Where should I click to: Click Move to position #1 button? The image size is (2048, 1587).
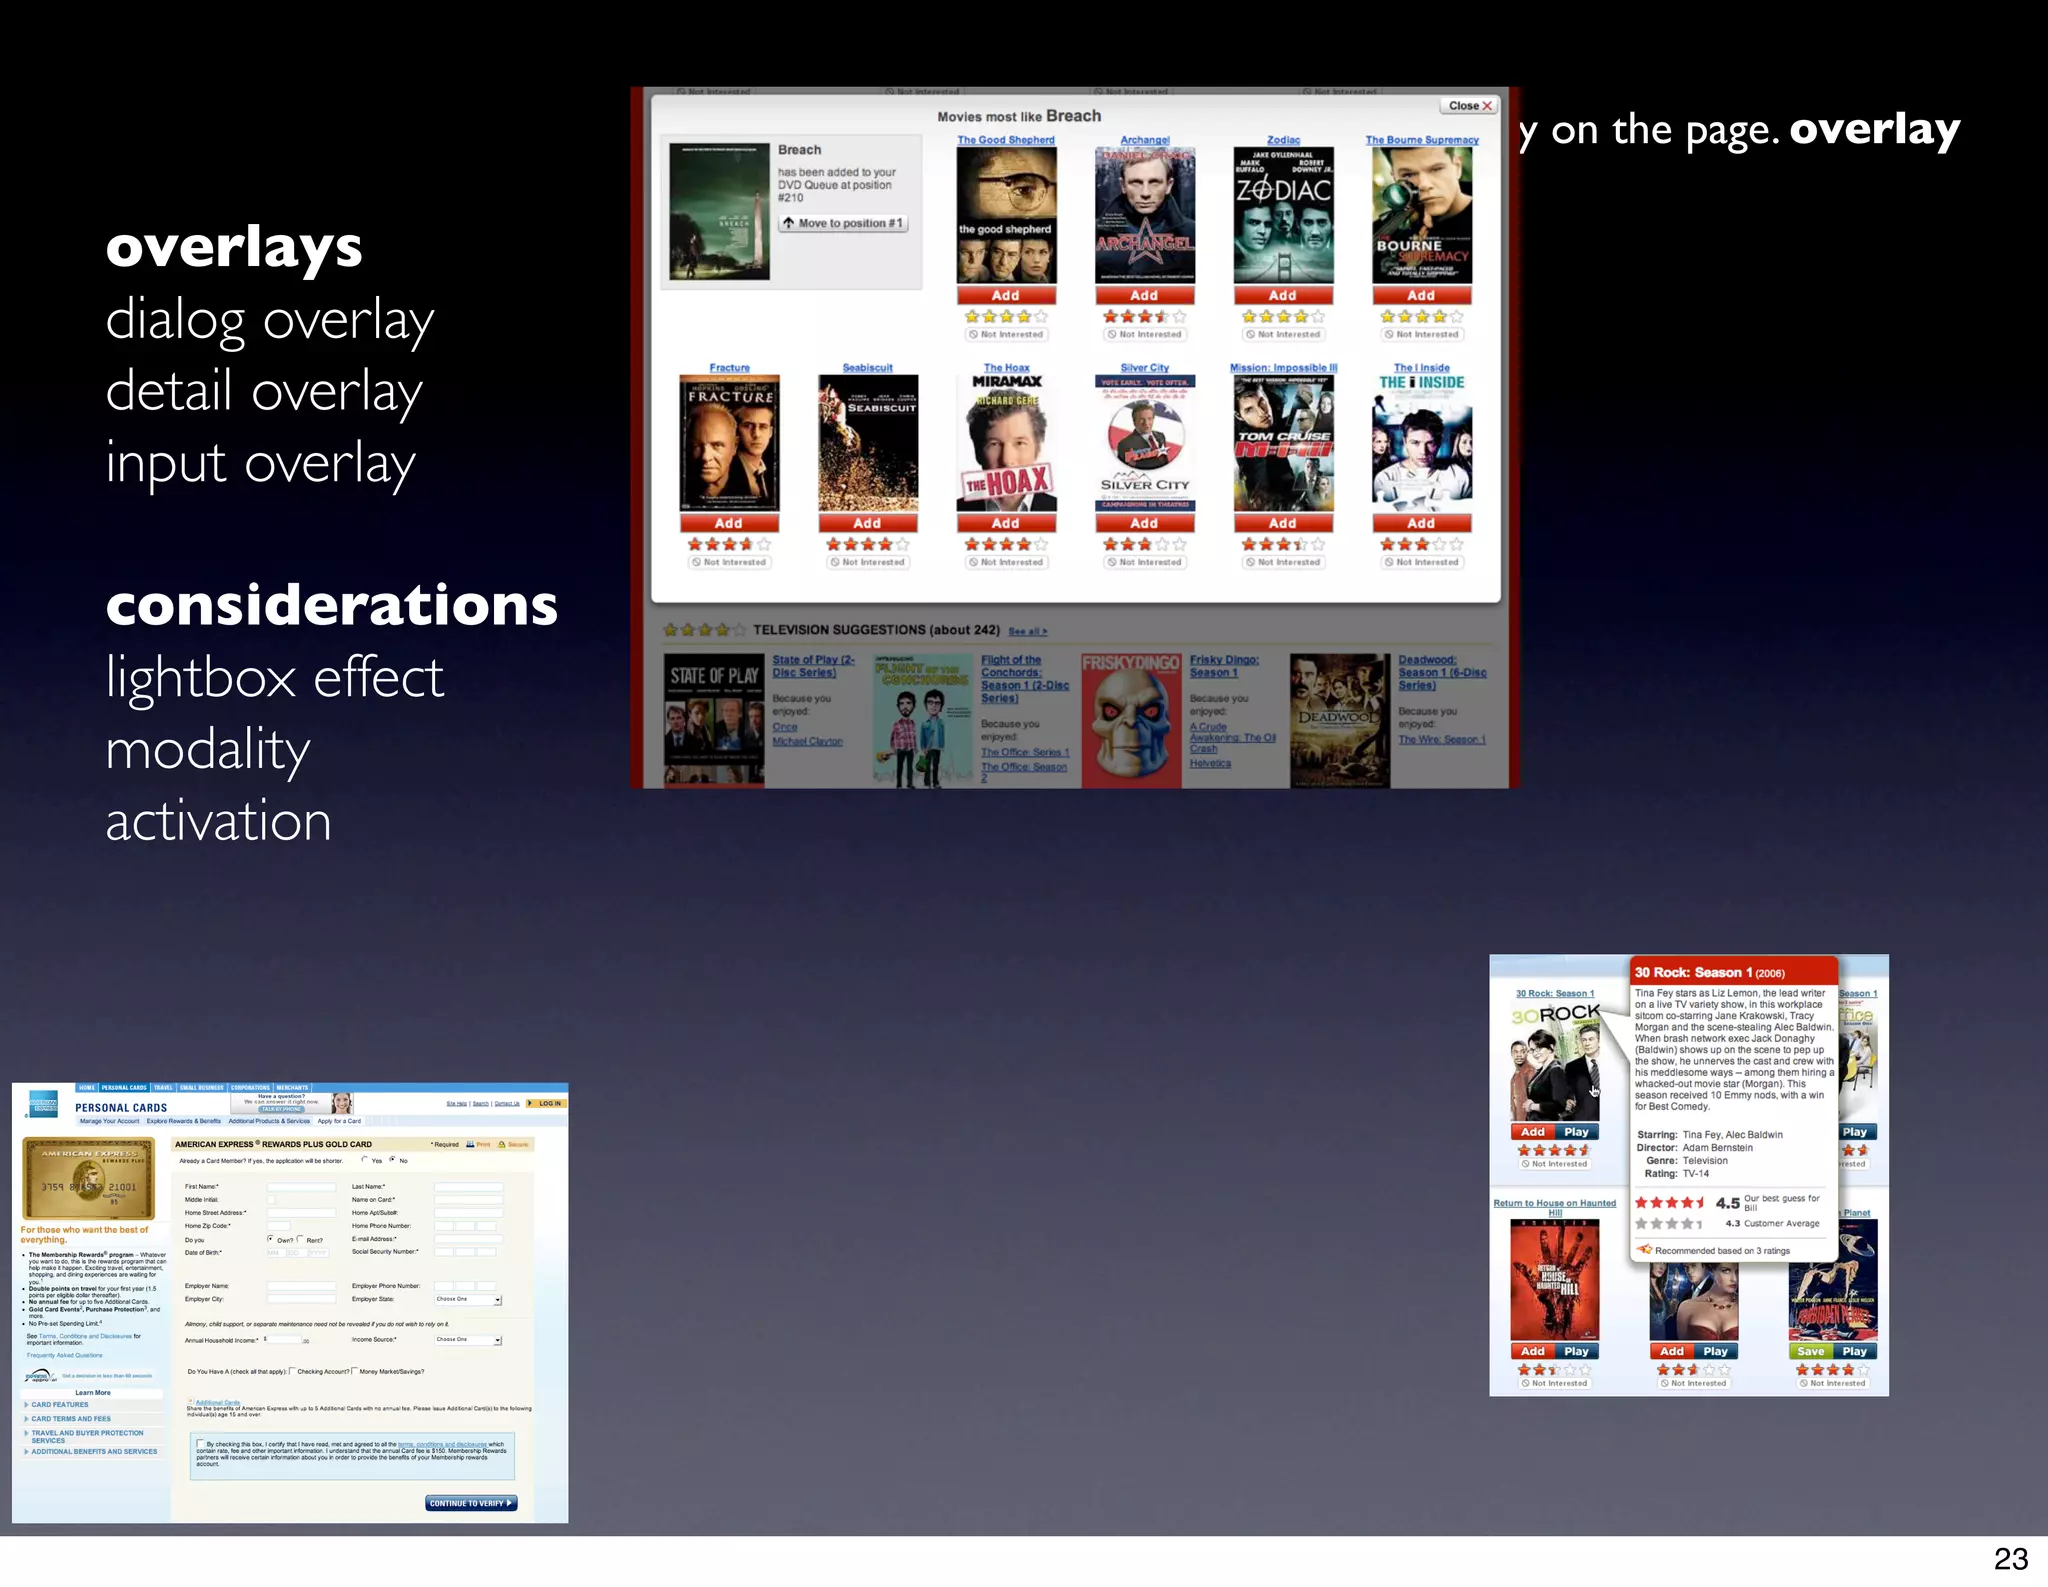844,223
